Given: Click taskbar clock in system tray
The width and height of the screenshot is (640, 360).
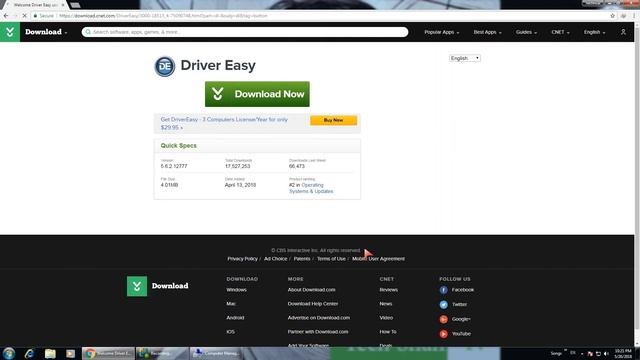Looking at the screenshot, I should (x=623, y=353).
